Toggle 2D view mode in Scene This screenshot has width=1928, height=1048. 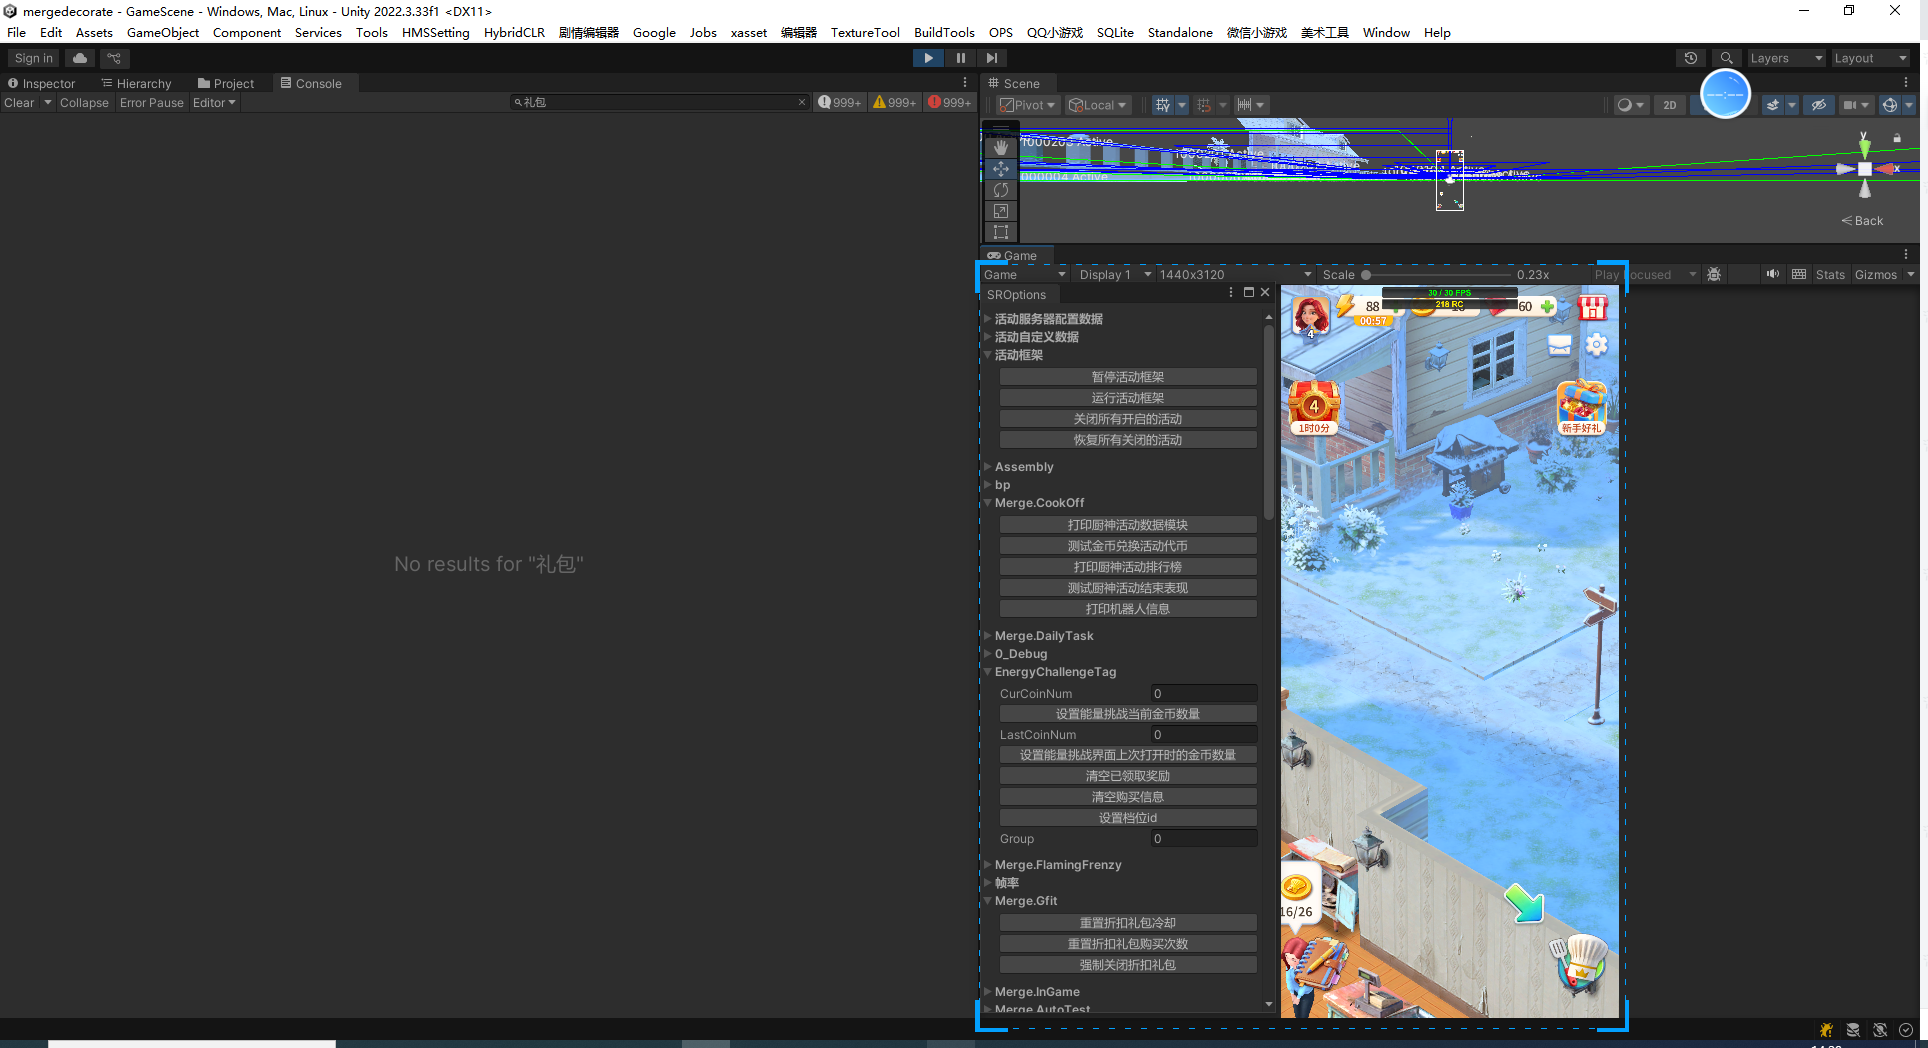click(x=1669, y=105)
